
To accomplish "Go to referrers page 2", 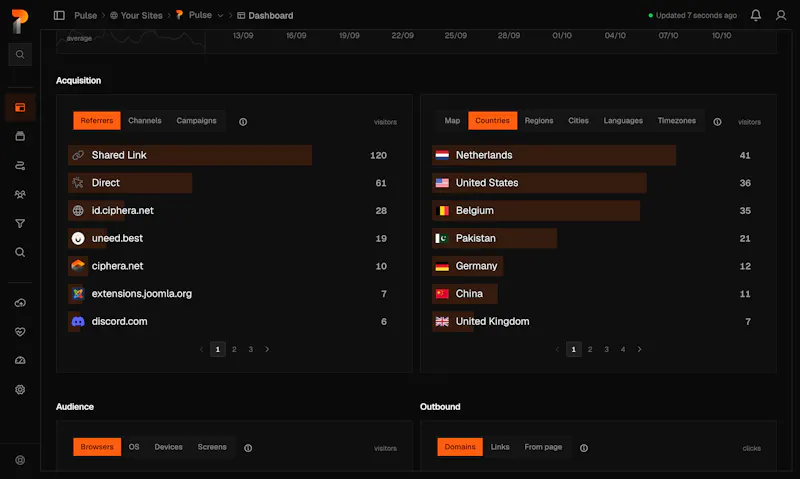I will coord(234,349).
